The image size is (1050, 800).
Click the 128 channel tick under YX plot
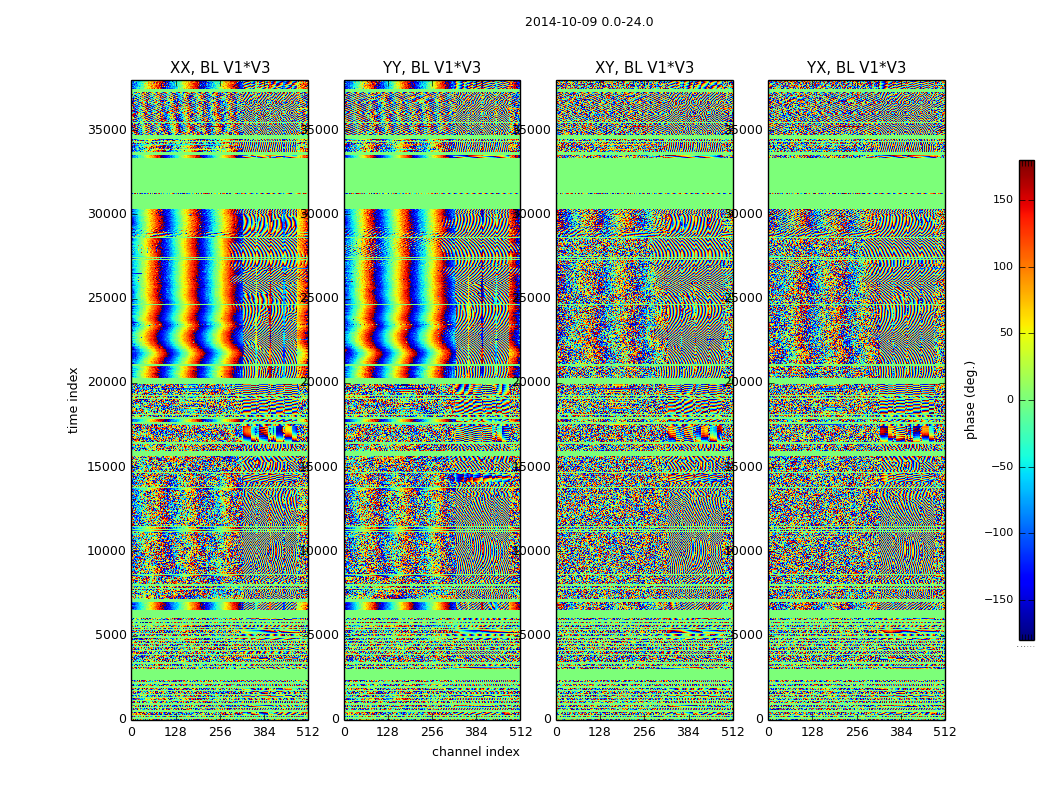coord(812,732)
